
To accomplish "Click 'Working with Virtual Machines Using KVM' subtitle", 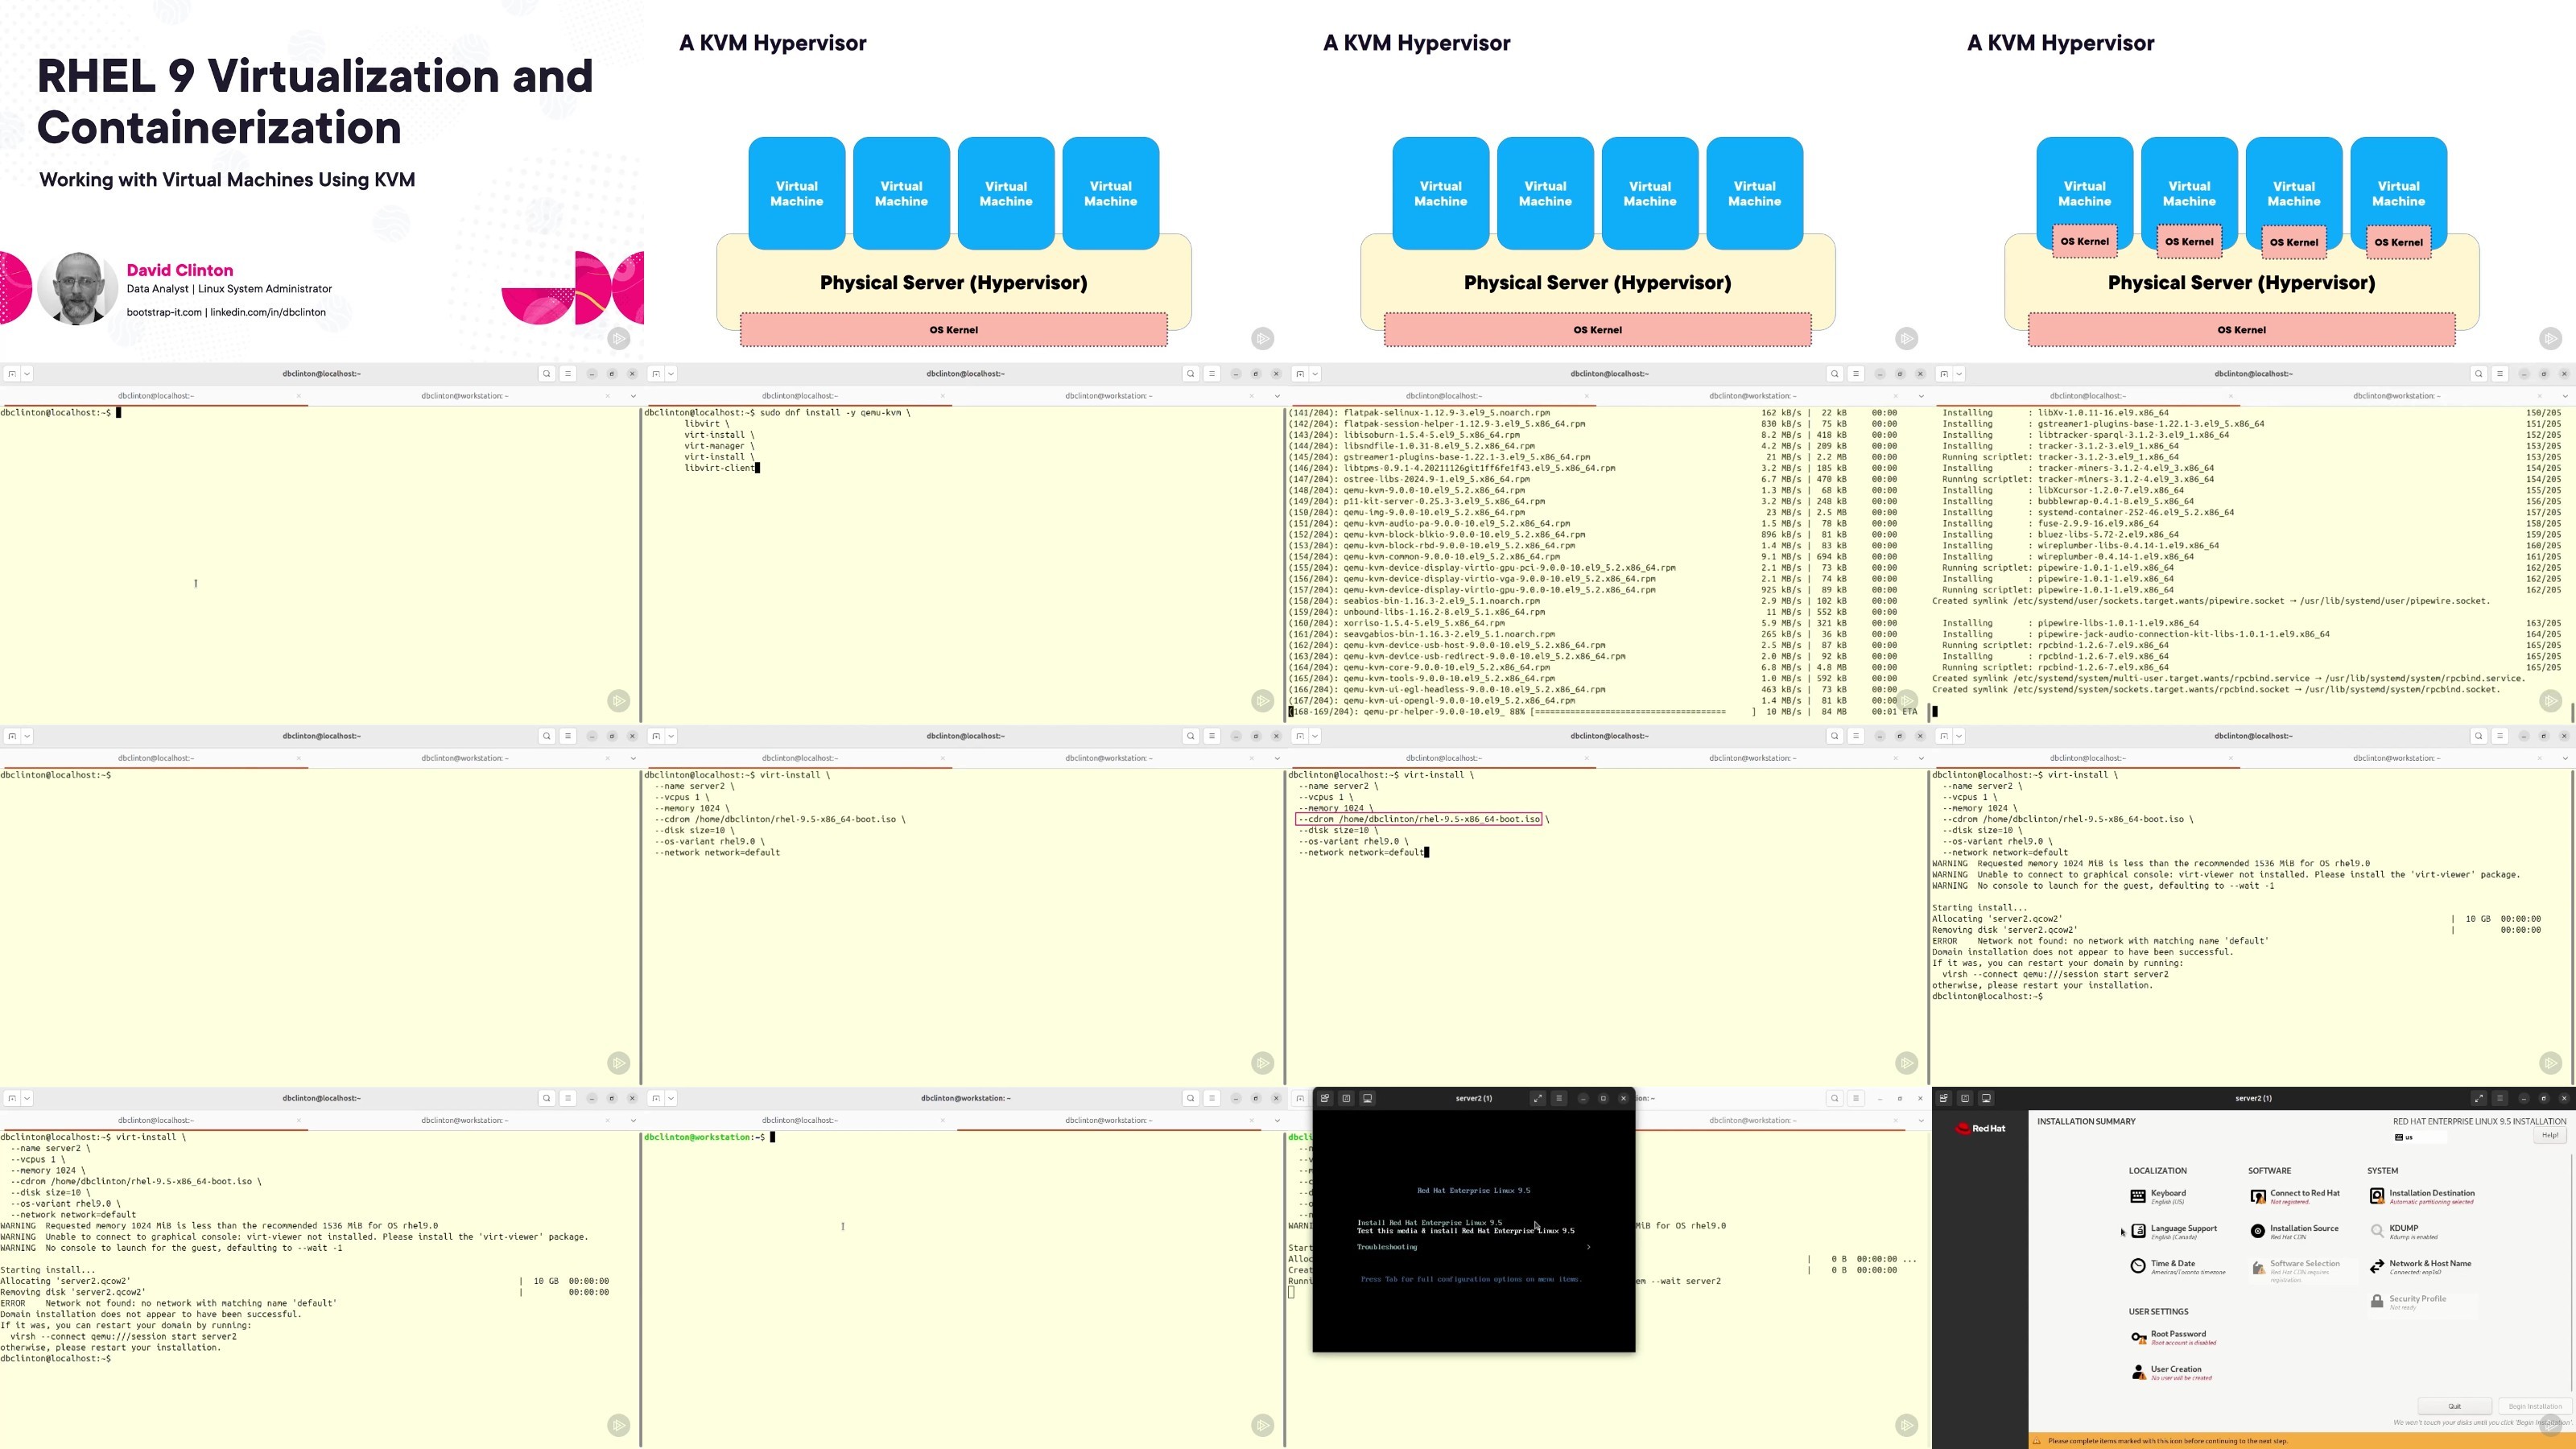I will tap(227, 180).
